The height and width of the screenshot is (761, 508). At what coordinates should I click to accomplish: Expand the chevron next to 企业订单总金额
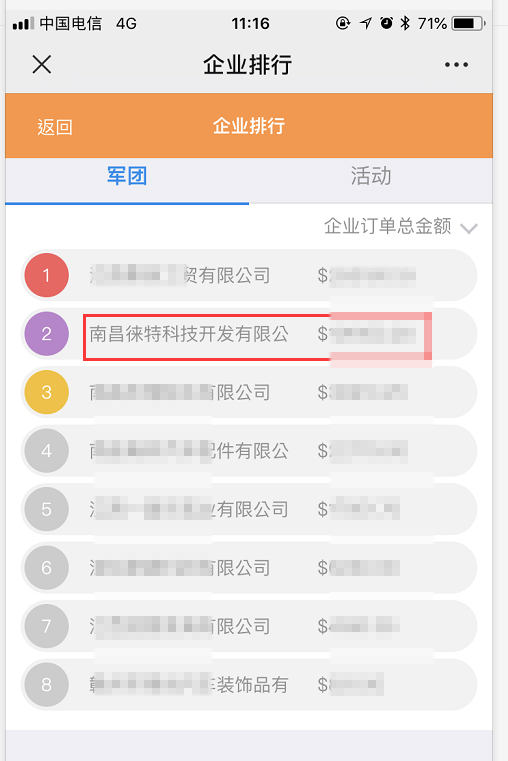(469, 228)
